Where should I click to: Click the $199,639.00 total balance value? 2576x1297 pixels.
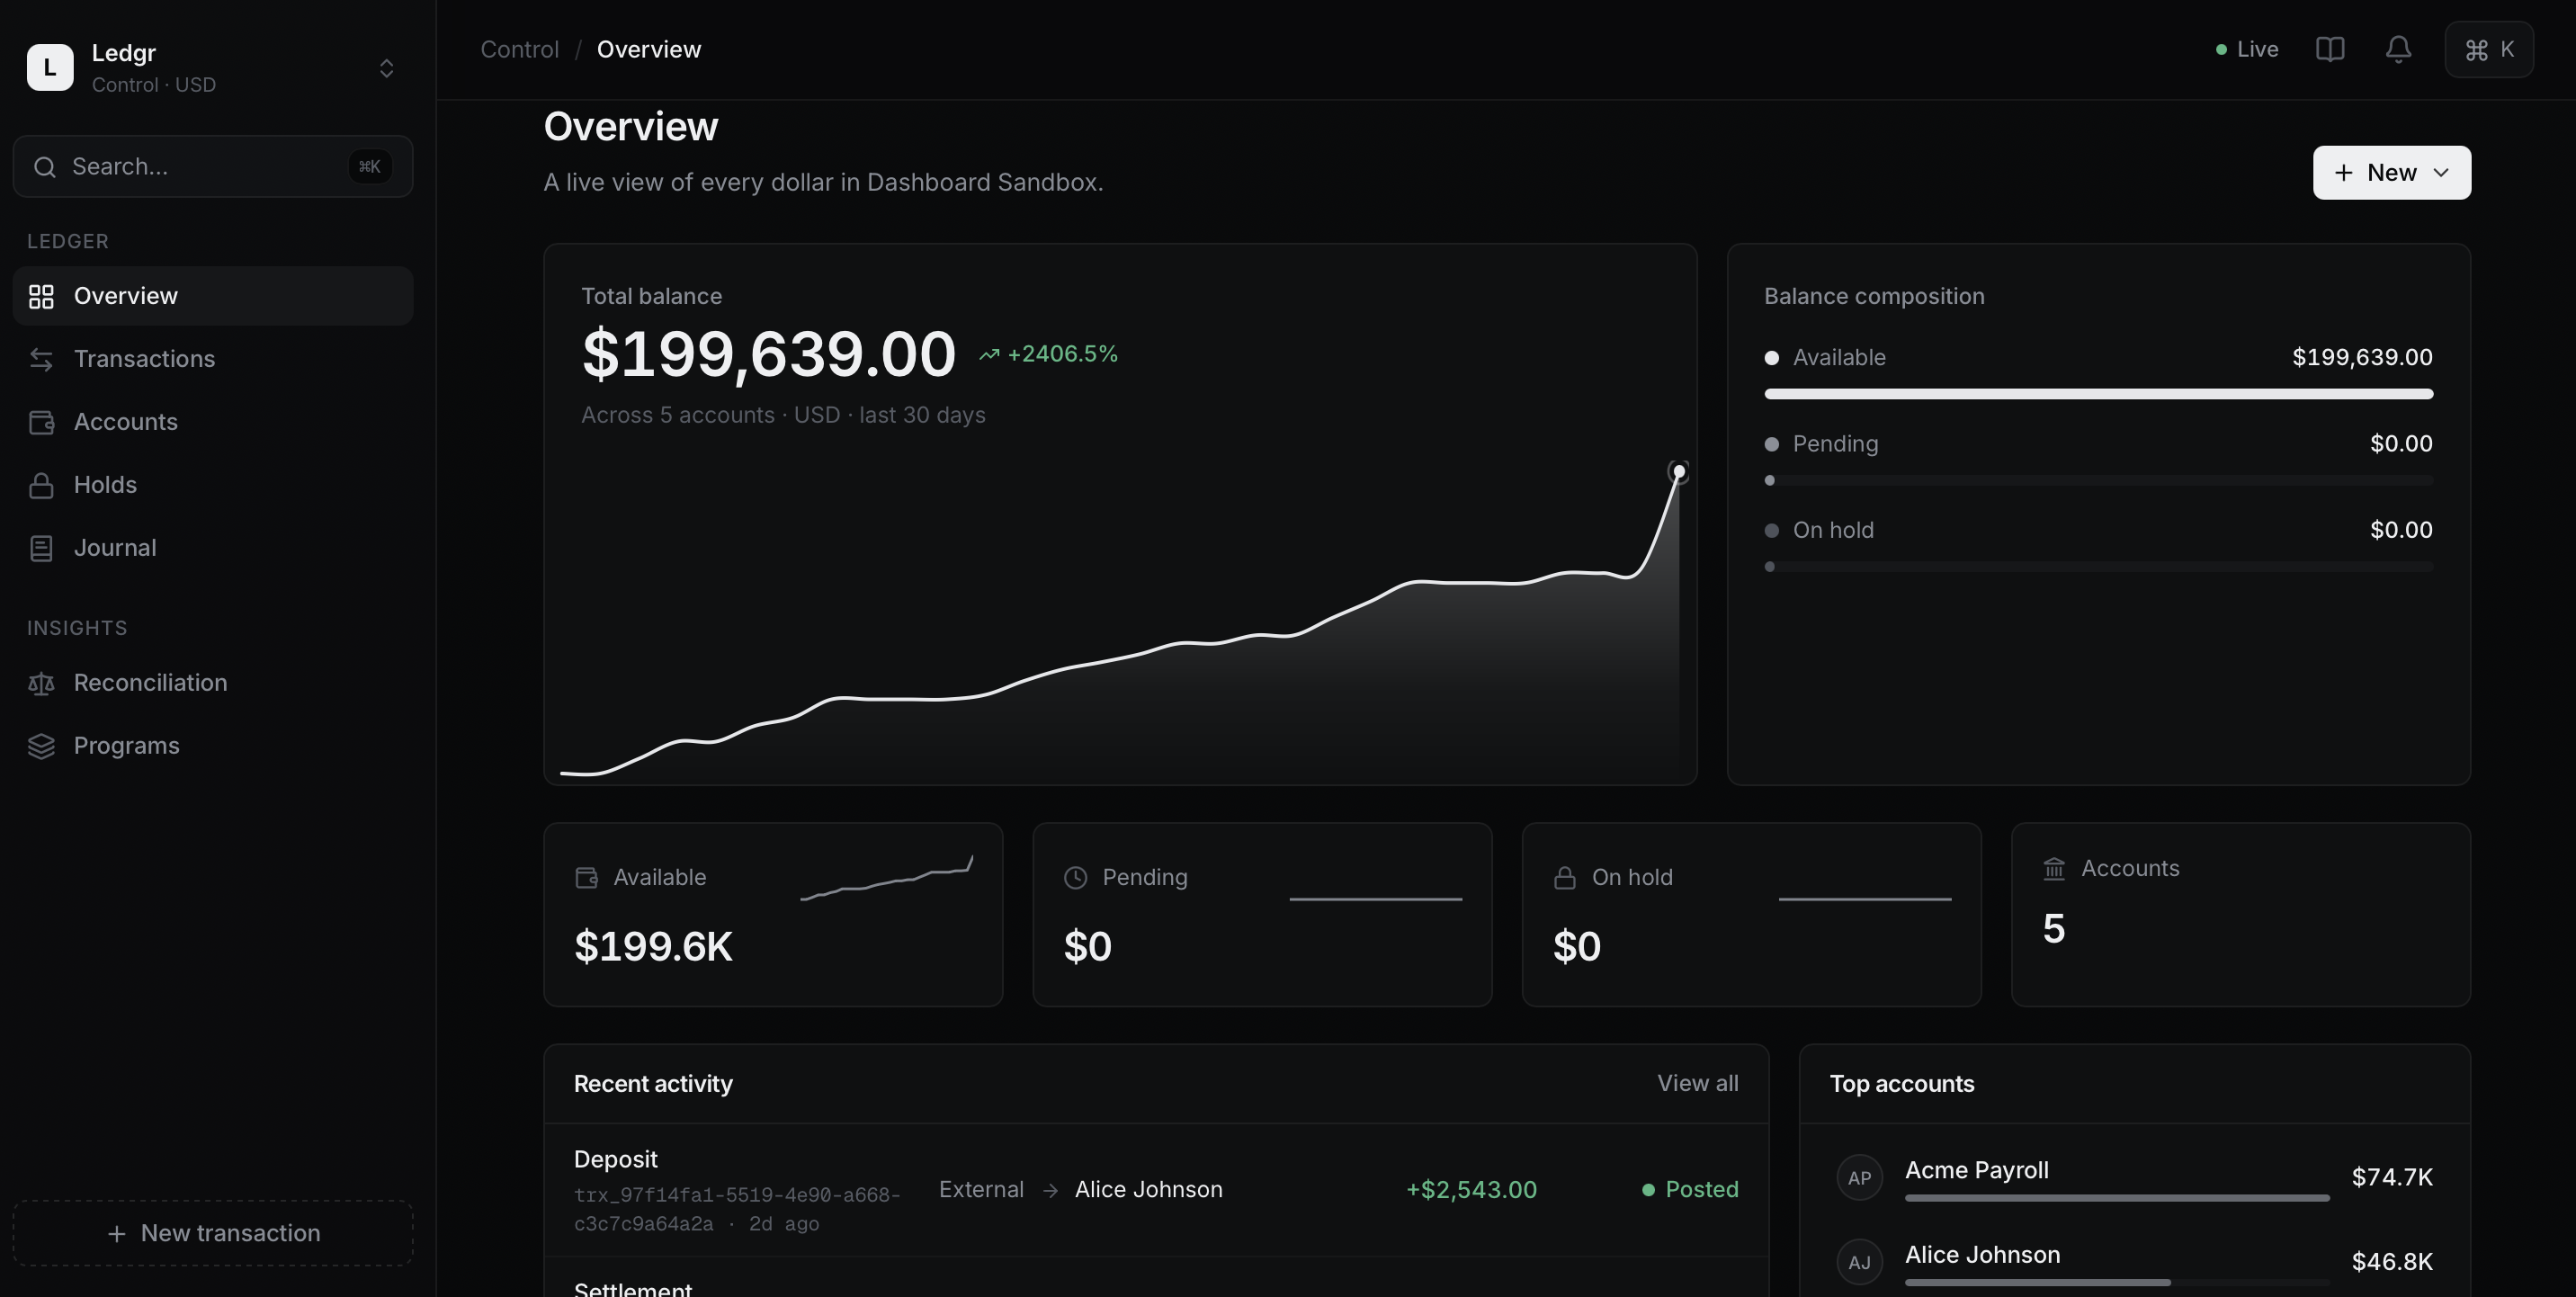pos(768,354)
